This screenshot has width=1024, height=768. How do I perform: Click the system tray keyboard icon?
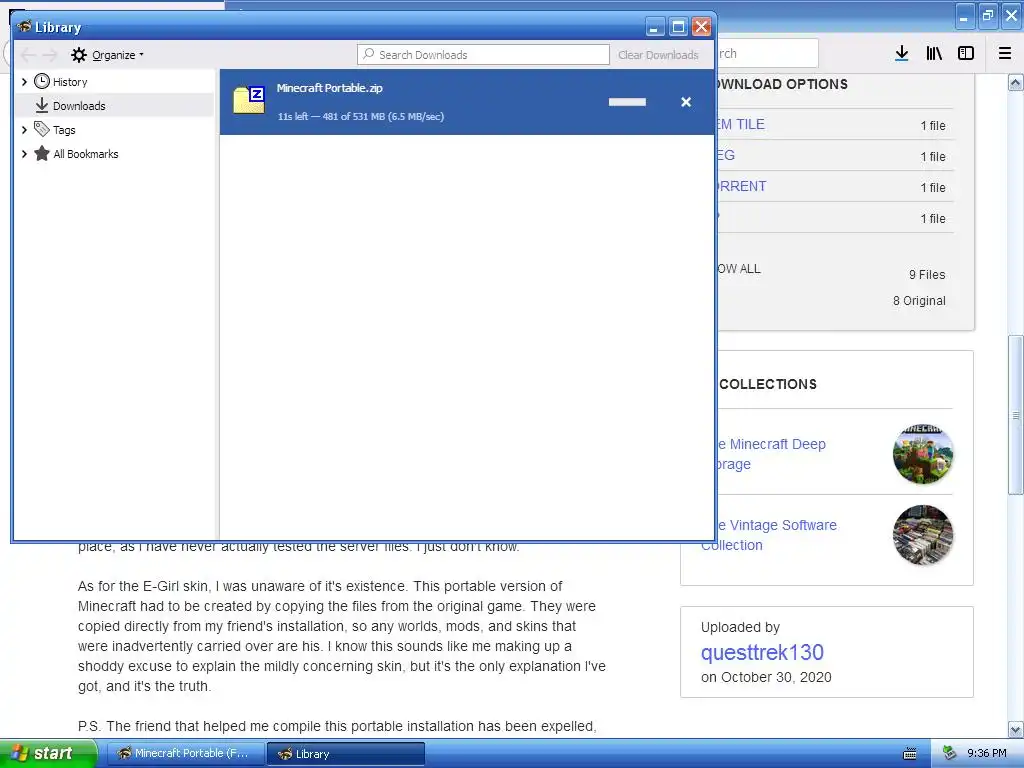pyautogui.click(x=910, y=754)
